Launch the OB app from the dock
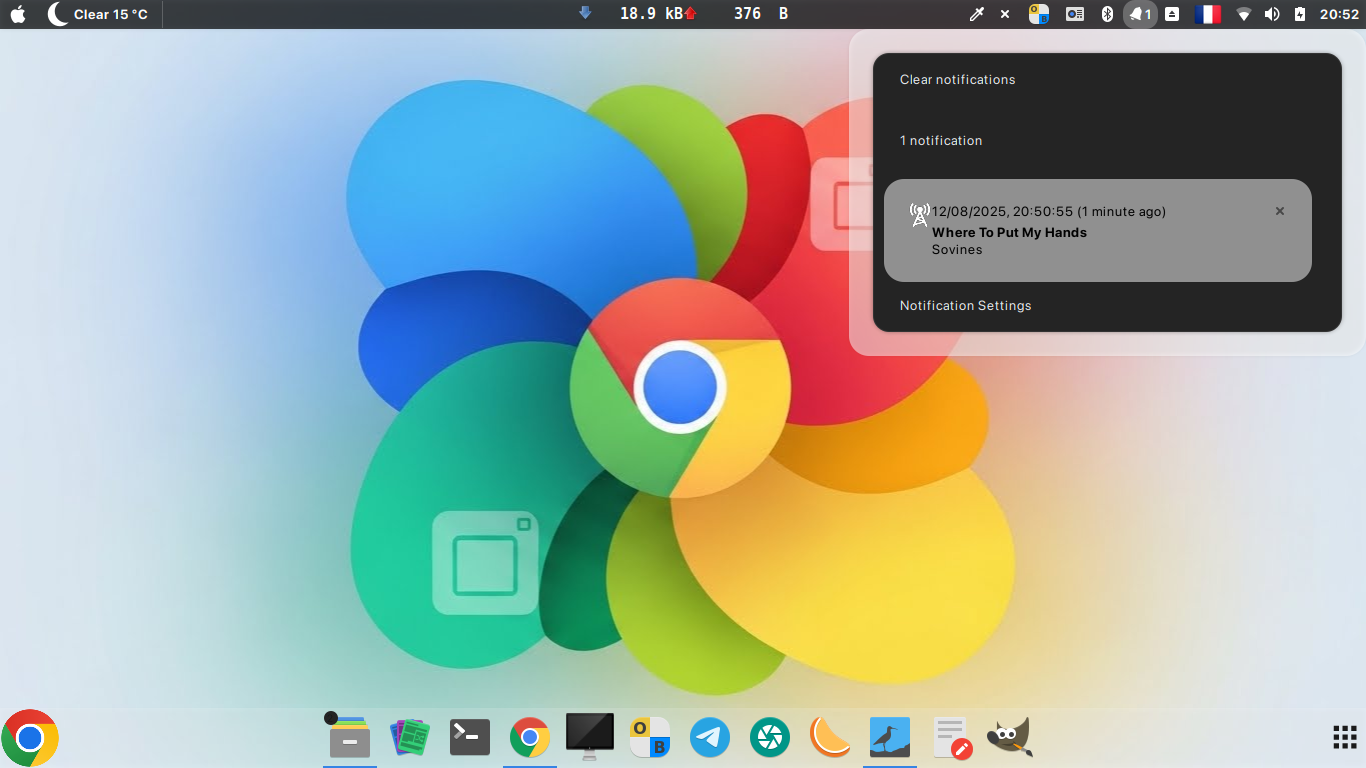This screenshot has height=768, width=1366. pyautogui.click(x=650, y=739)
